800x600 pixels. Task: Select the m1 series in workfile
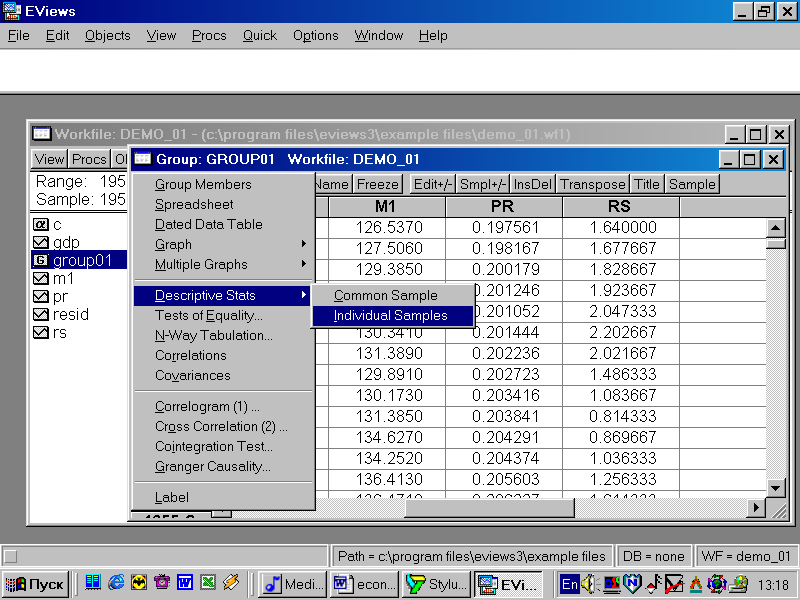coord(54,279)
